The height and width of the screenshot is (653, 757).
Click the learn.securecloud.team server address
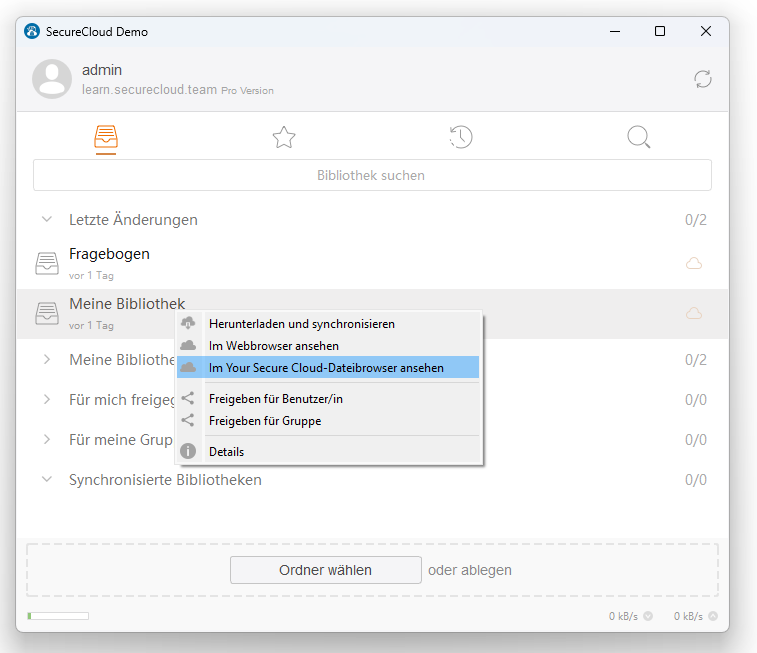click(149, 90)
